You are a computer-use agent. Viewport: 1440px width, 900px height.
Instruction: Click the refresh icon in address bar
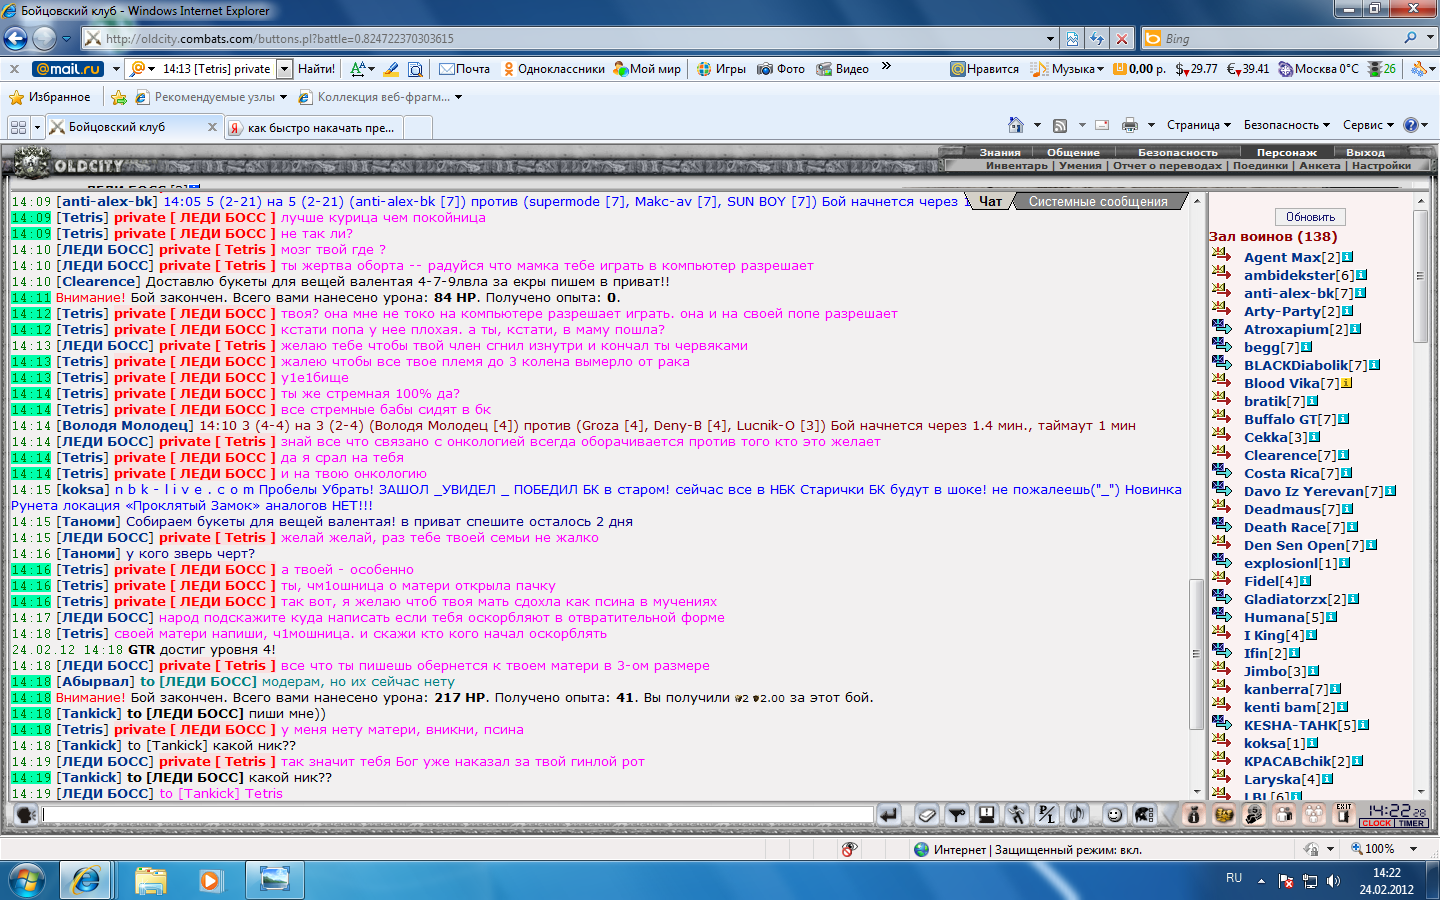(1097, 38)
